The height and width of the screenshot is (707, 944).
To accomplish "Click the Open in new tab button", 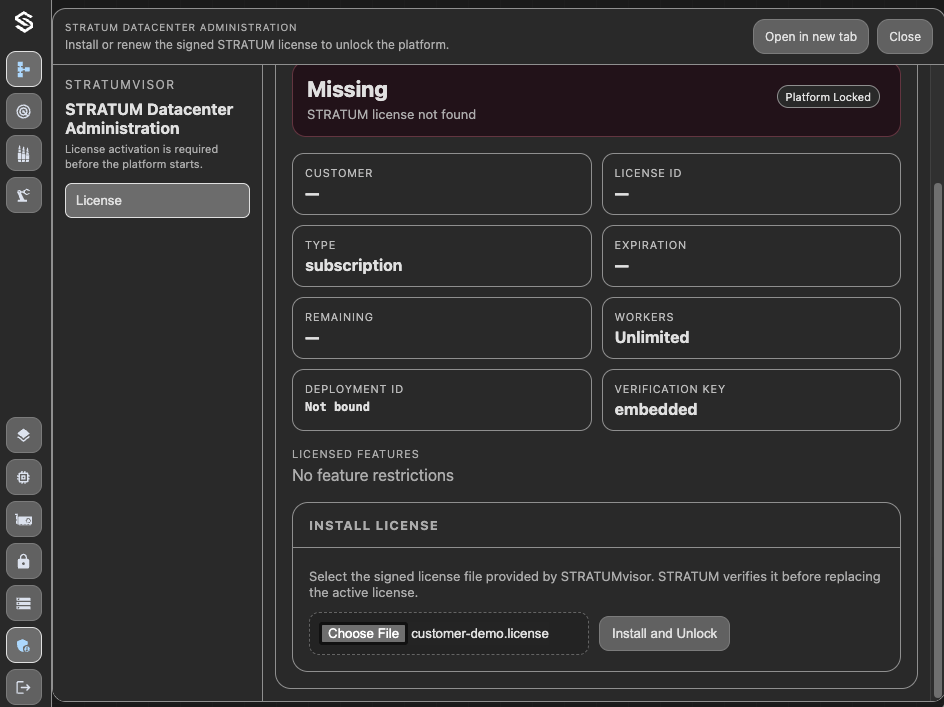I will [x=810, y=37].
